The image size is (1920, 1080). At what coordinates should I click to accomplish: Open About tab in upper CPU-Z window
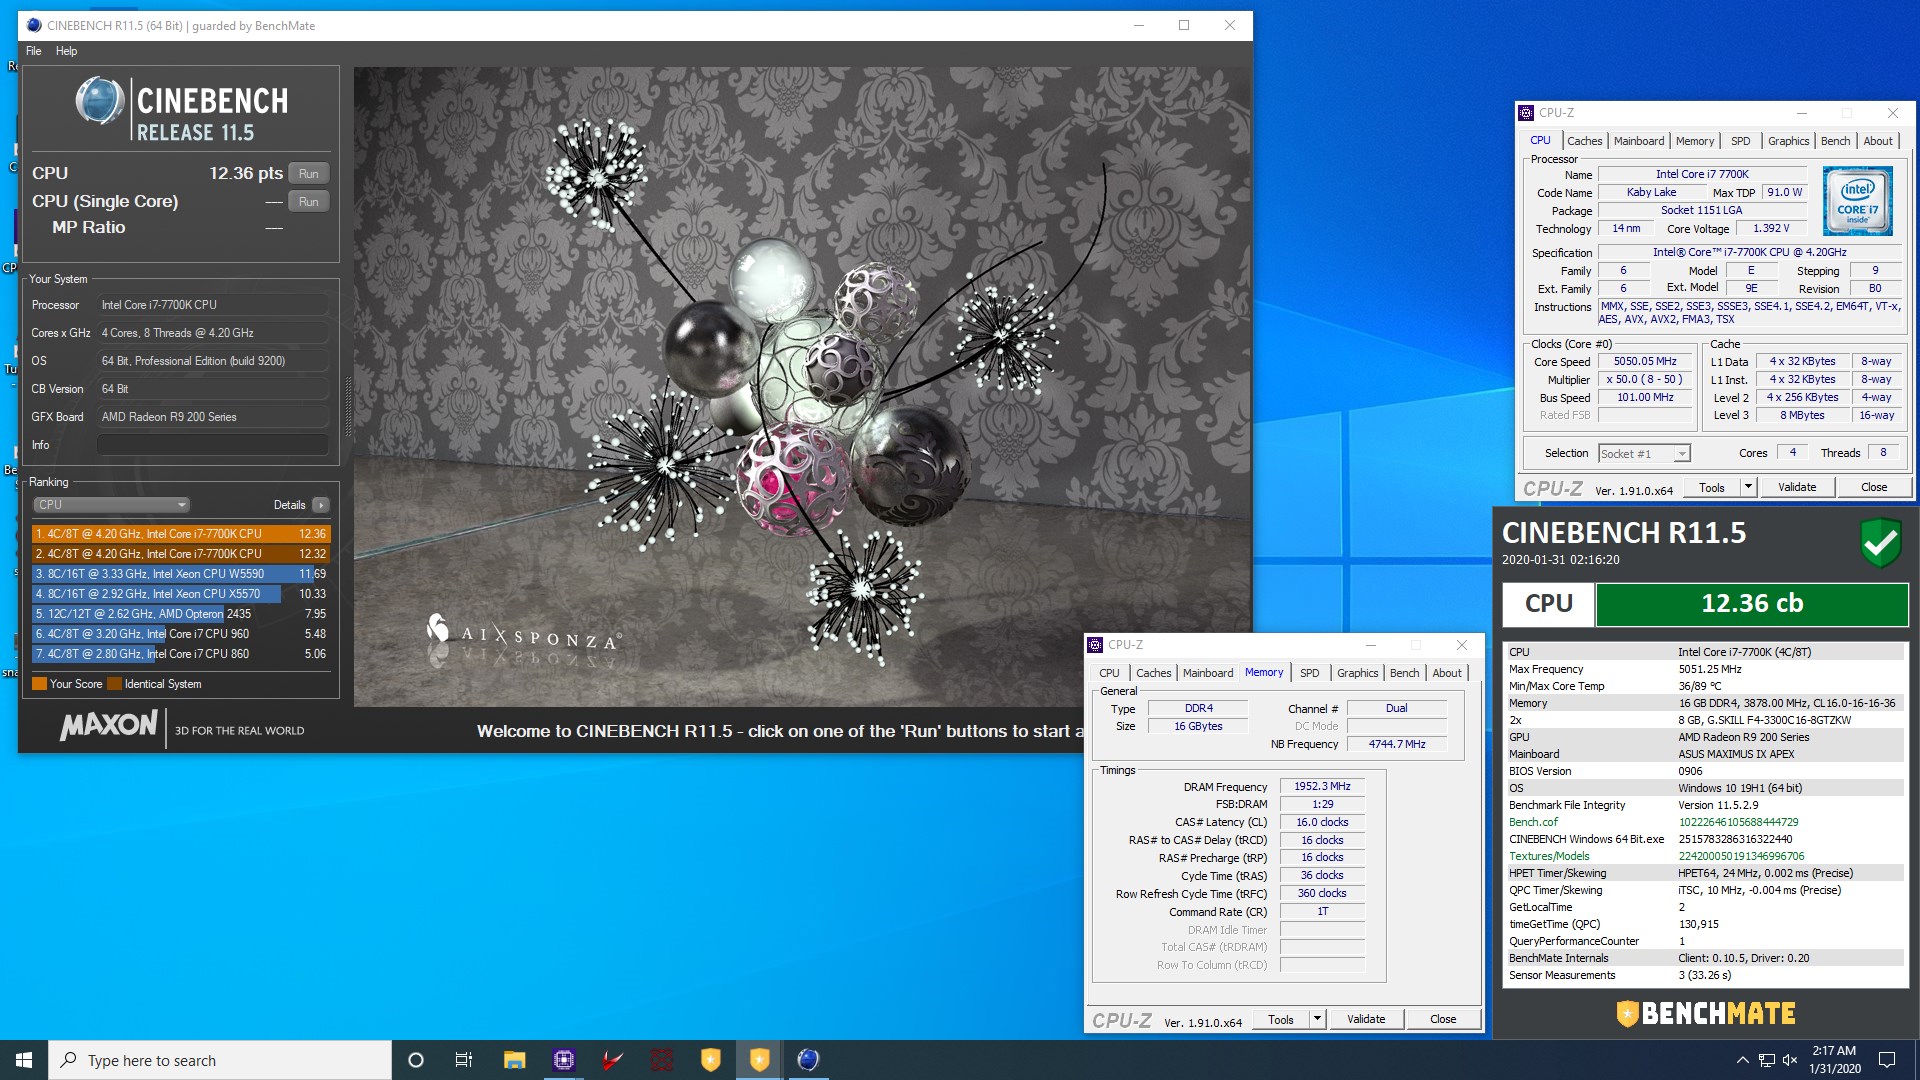point(1878,141)
